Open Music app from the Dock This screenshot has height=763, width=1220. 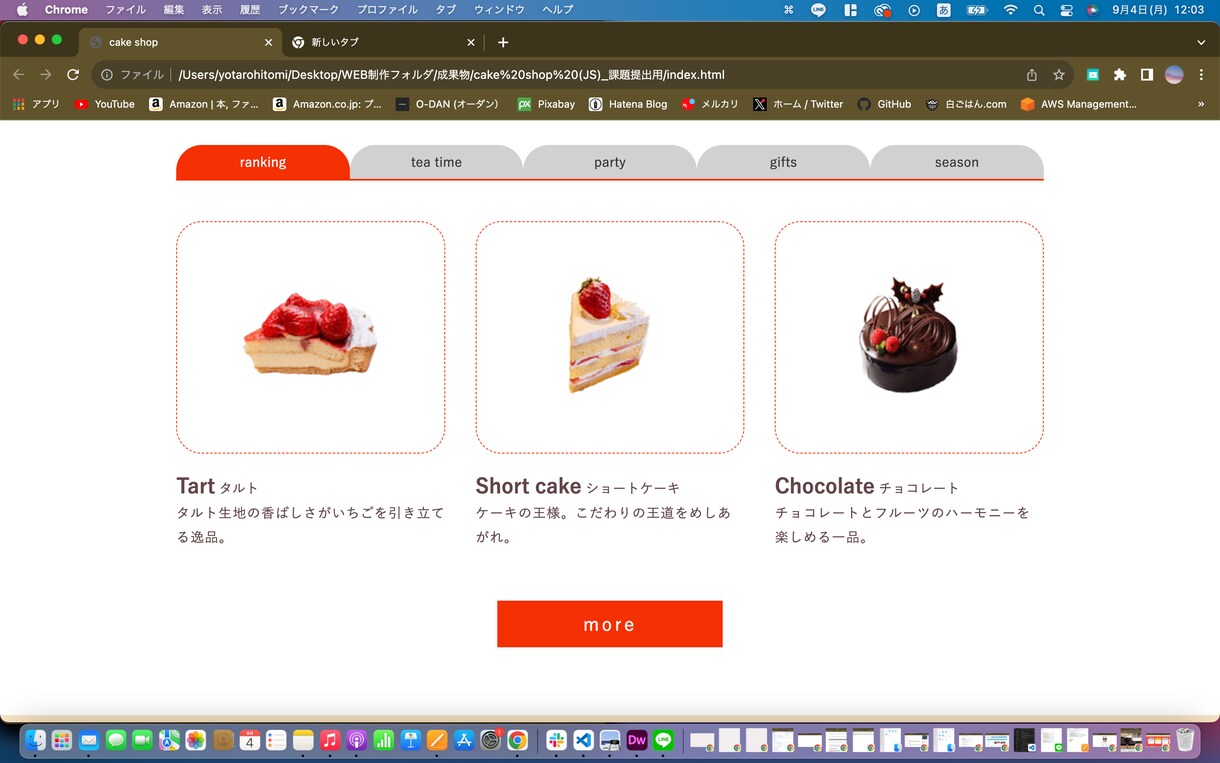330,740
